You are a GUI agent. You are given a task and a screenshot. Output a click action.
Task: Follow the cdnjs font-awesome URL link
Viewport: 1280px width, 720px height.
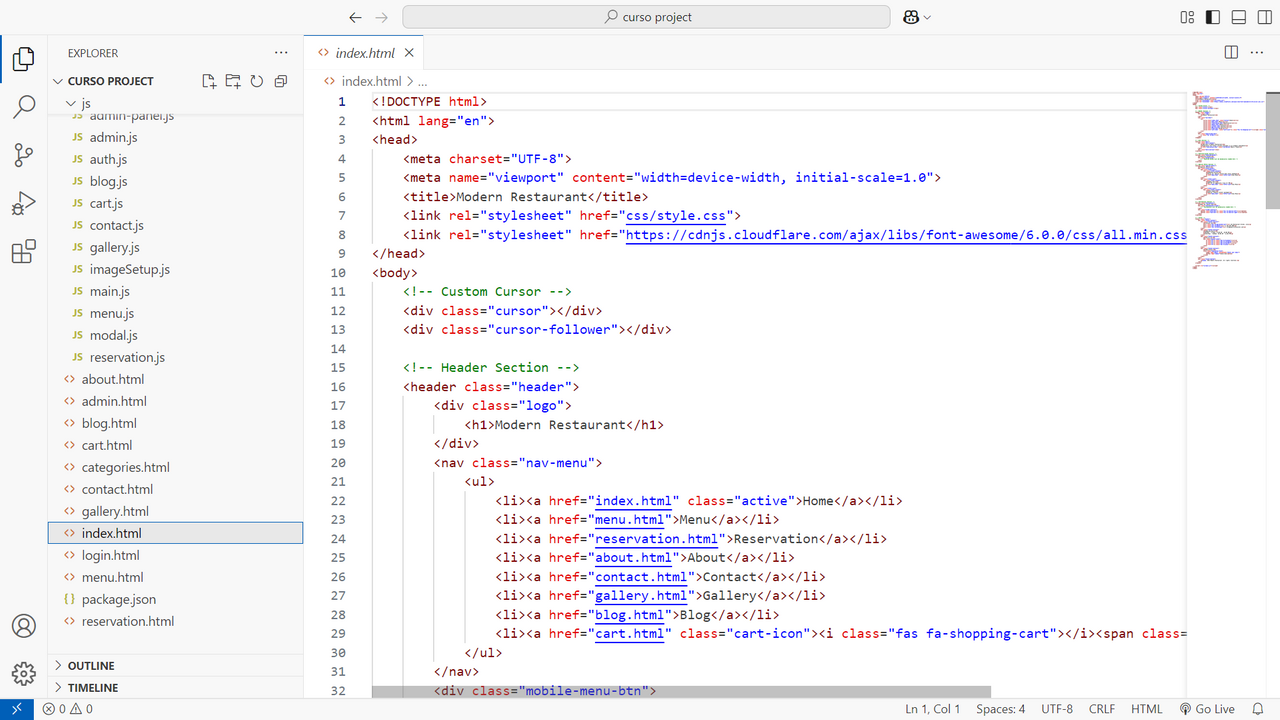point(906,235)
